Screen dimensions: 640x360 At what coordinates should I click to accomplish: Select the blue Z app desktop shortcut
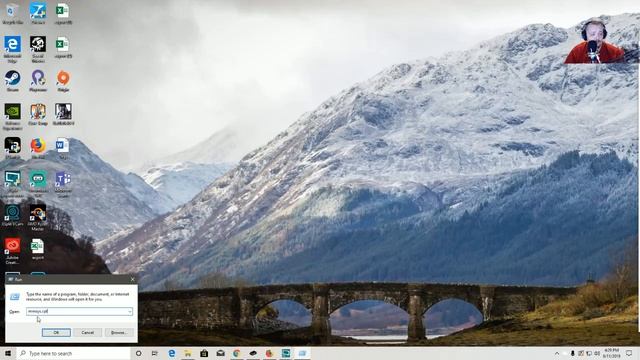[38, 13]
